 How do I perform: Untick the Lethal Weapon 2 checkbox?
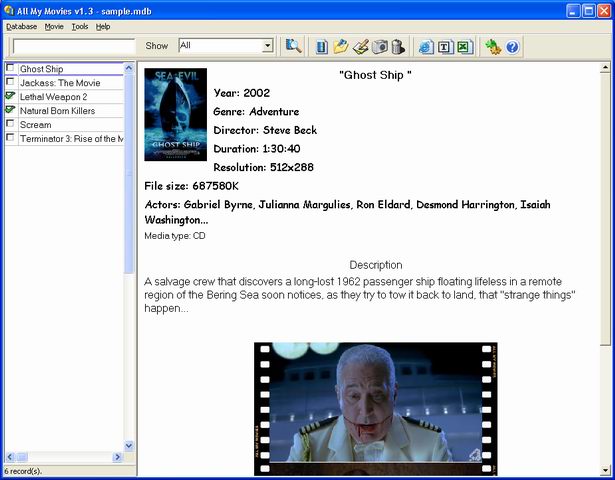[10, 95]
